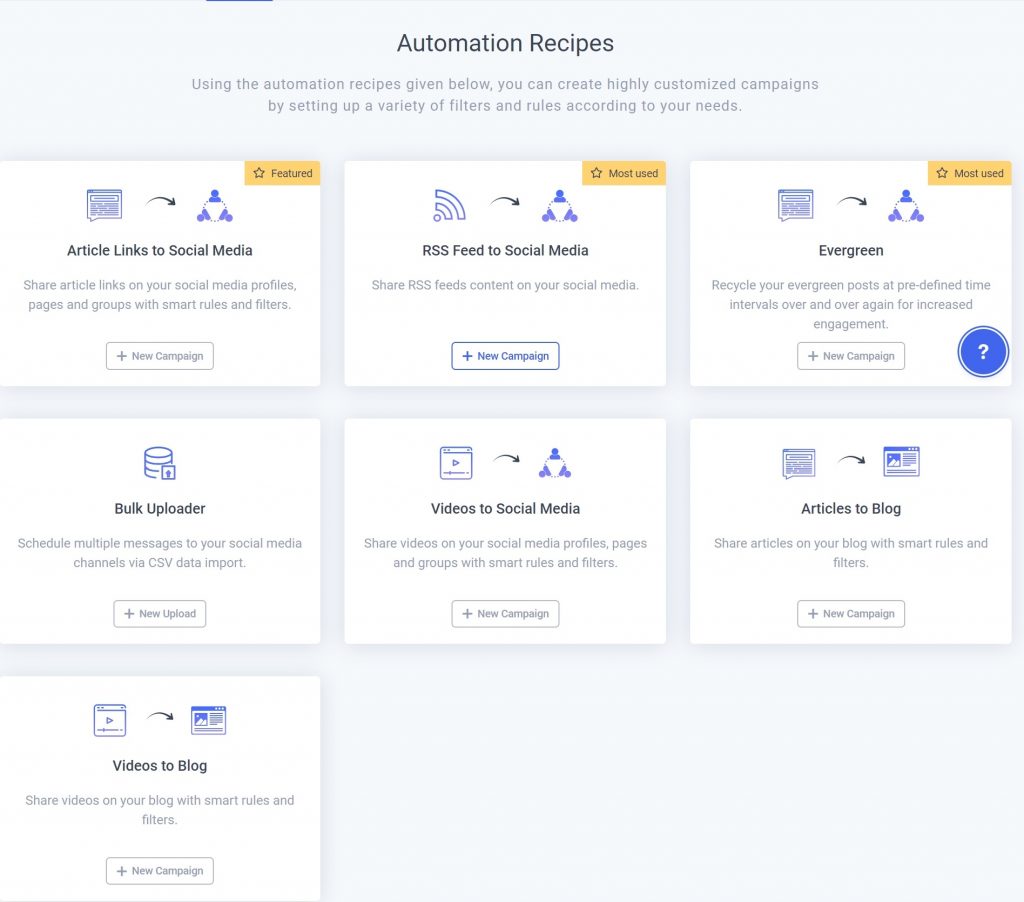Click video player icon on Videos to Social Media
This screenshot has width=1024, height=902.
click(456, 462)
